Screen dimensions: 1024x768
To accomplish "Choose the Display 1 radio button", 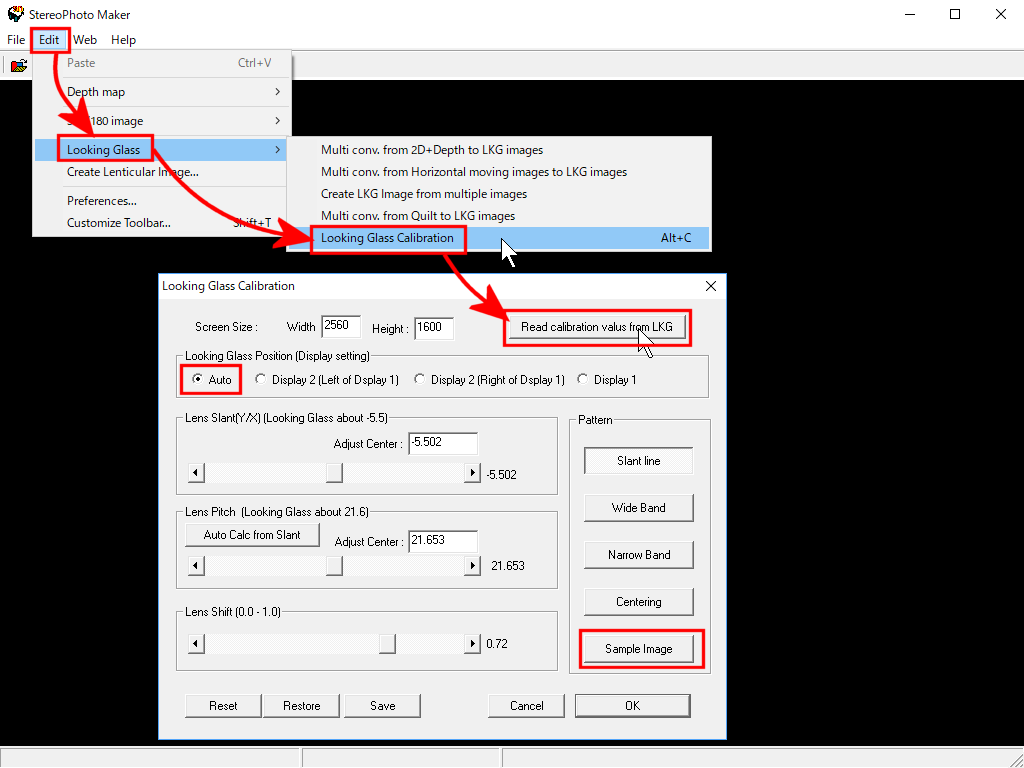I will pyautogui.click(x=584, y=380).
